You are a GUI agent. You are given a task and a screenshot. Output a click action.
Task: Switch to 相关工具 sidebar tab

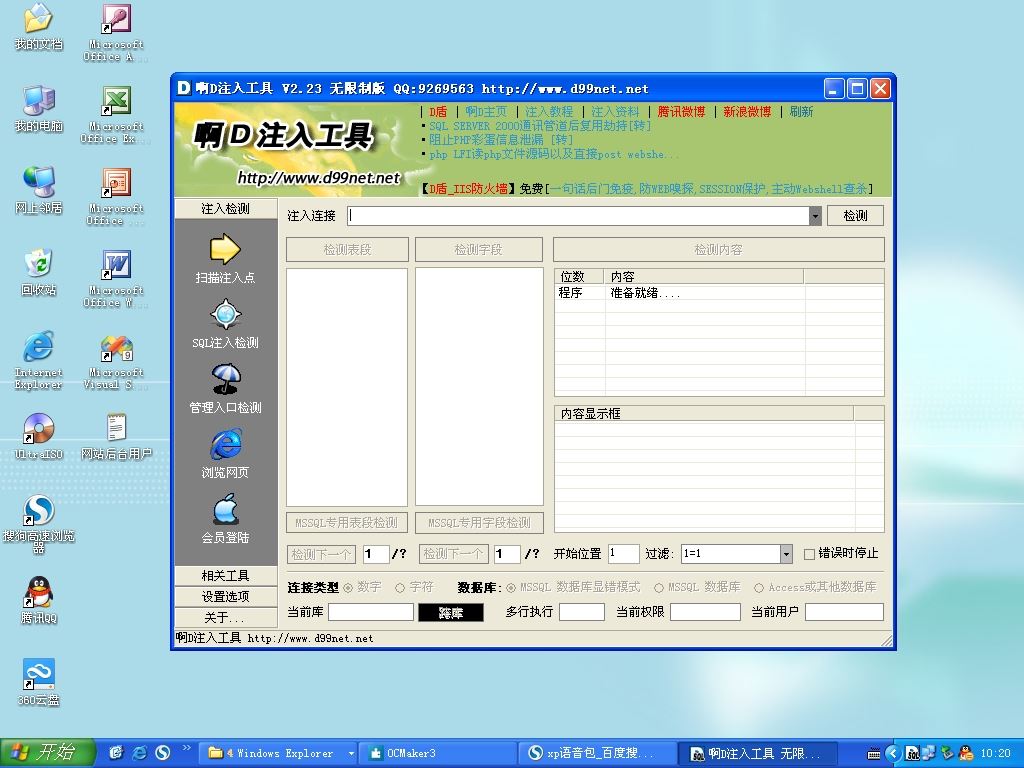click(x=226, y=575)
